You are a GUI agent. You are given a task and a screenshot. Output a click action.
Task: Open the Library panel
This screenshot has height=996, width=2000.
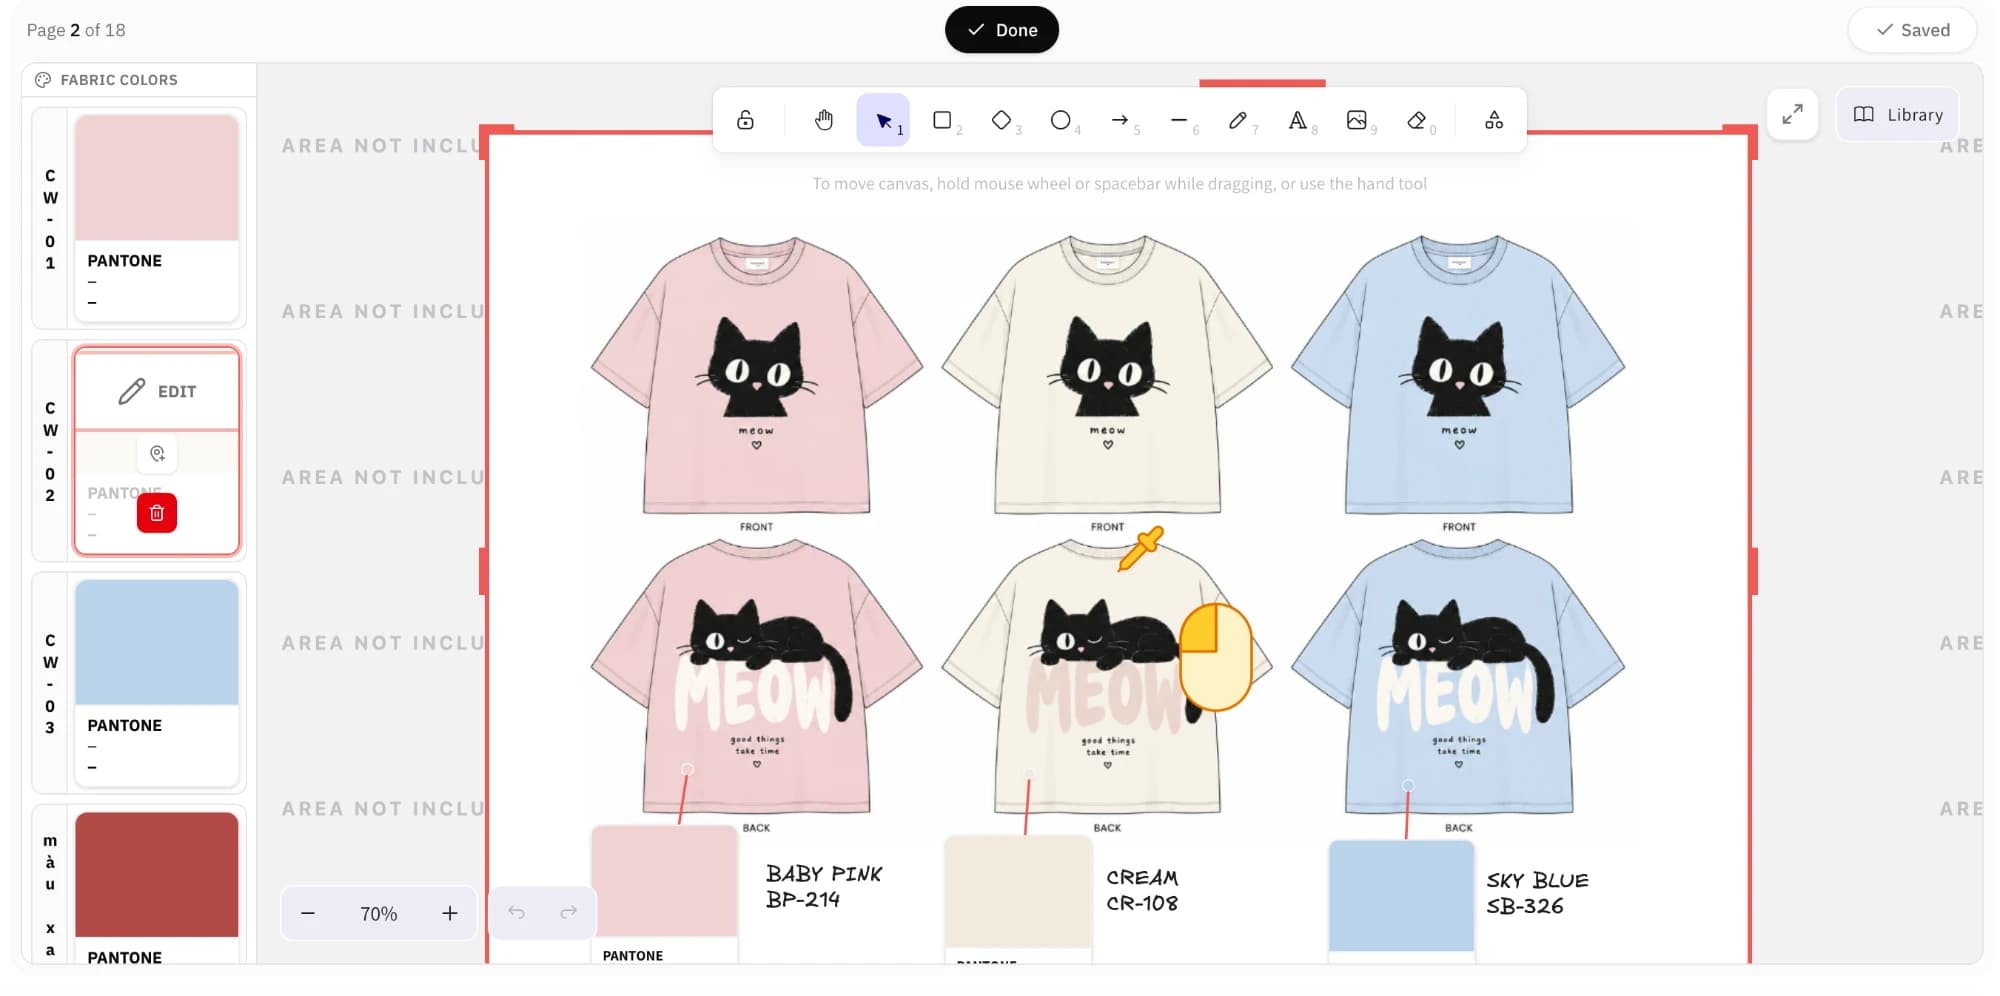pos(1898,114)
